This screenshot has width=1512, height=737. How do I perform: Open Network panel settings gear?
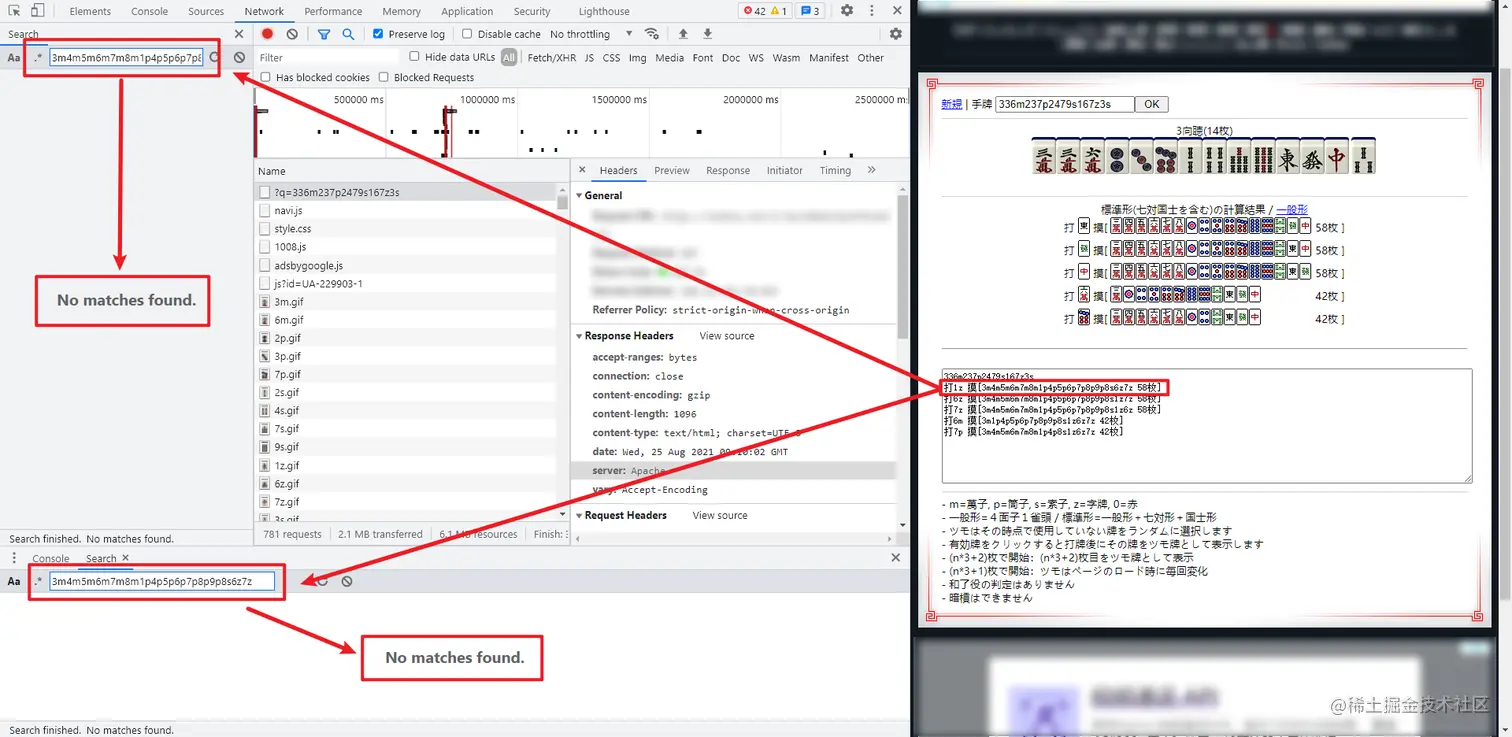896,34
